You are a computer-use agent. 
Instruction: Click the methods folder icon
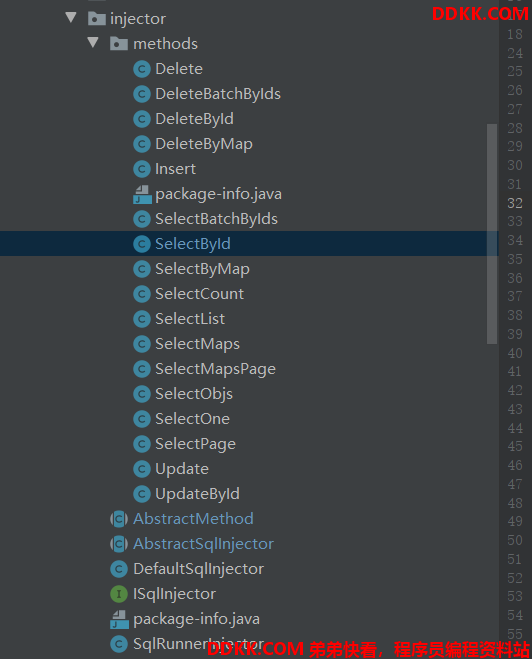[119, 44]
